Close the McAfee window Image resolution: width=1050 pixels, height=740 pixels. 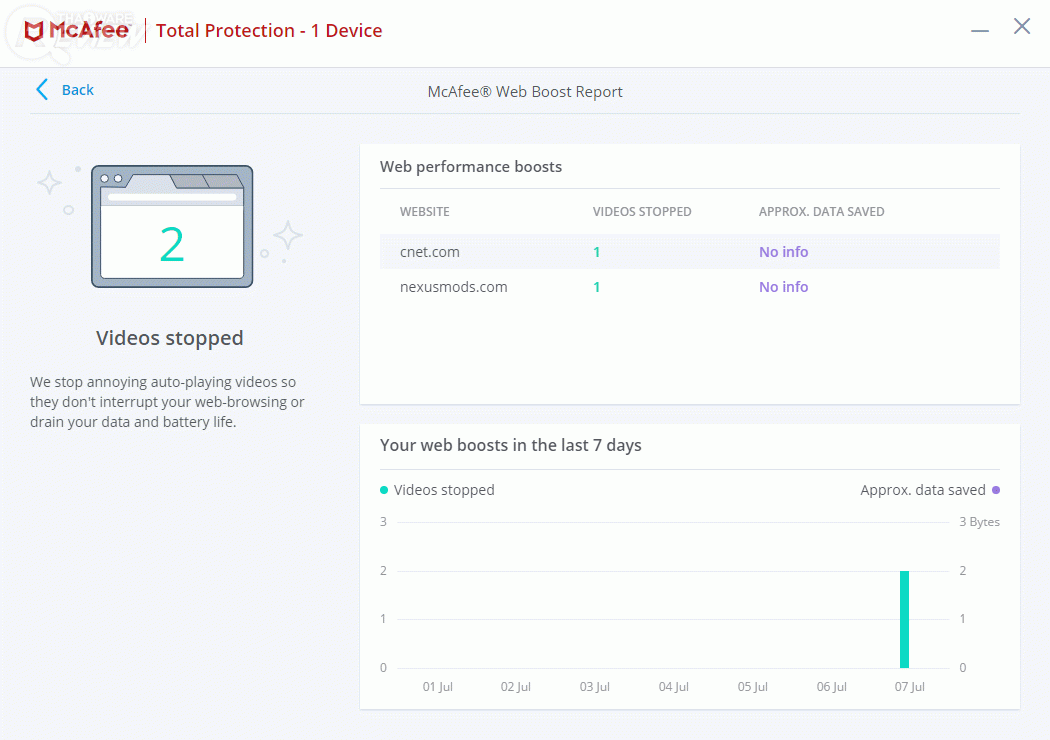coord(1022,27)
